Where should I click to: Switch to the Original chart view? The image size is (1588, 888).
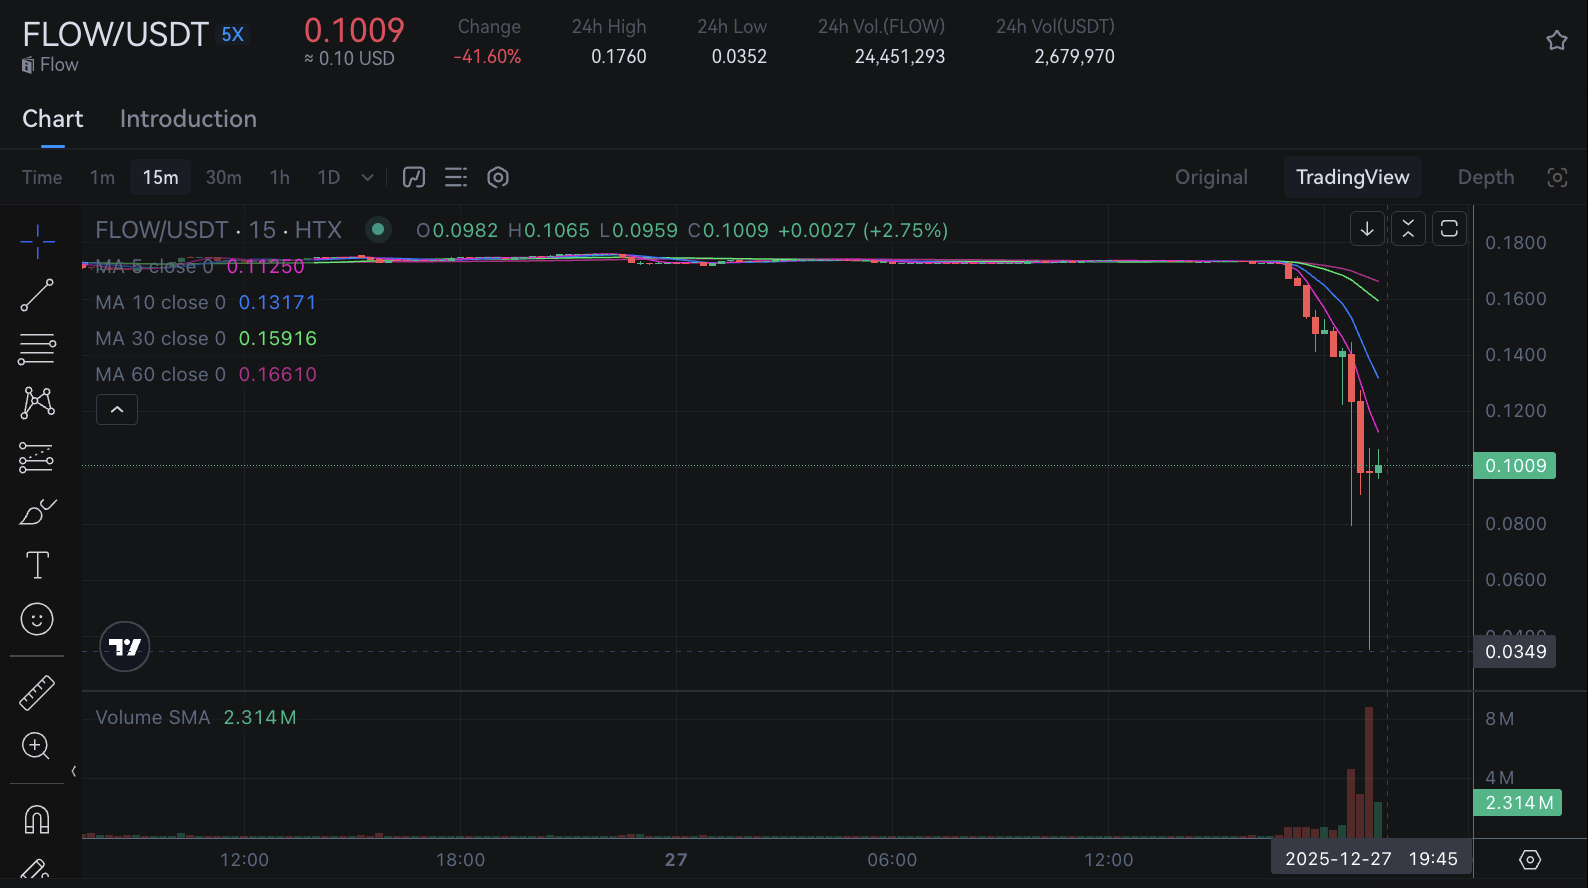click(x=1211, y=177)
